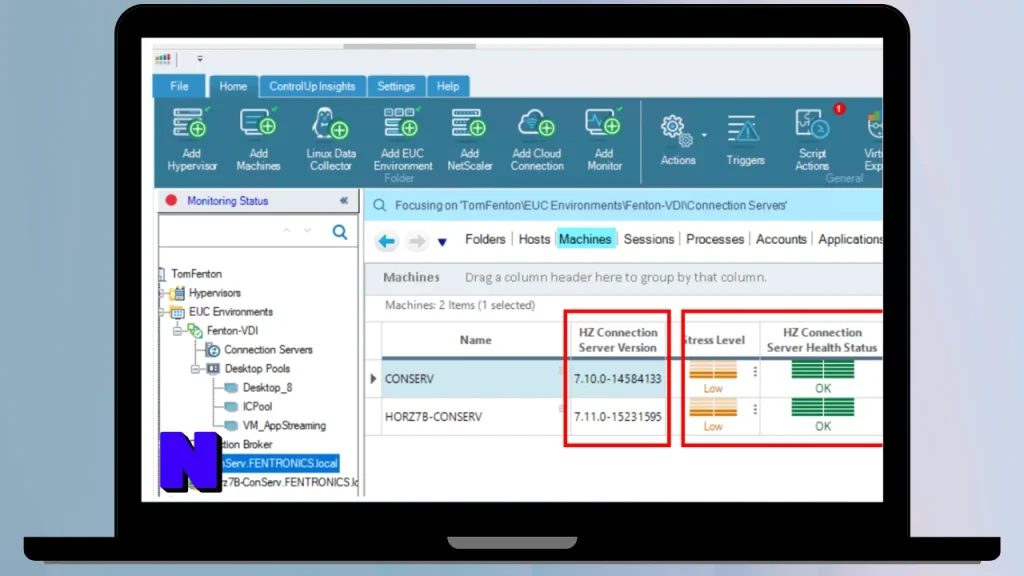This screenshot has width=1024, height=576.
Task: Click the ICPool pool icon
Action: click(231, 407)
